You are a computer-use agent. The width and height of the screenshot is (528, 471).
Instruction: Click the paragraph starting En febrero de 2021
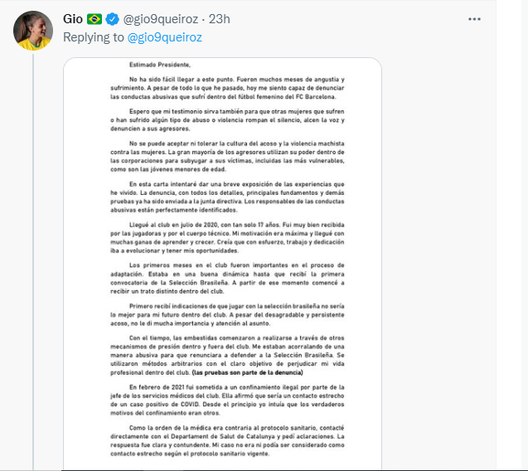click(x=227, y=400)
